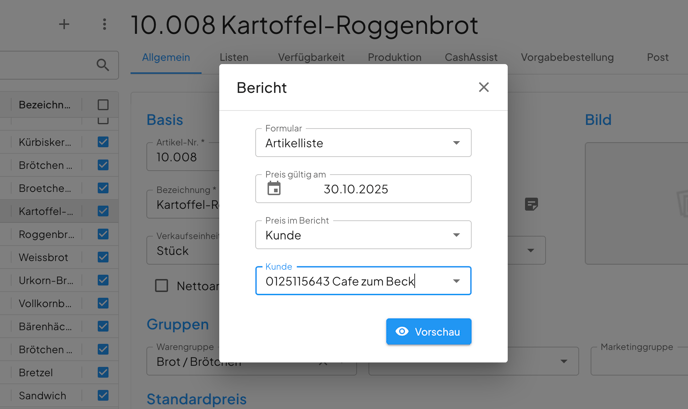Toggle the Kürbisker... row checkbox
This screenshot has height=409, width=688.
tap(103, 142)
